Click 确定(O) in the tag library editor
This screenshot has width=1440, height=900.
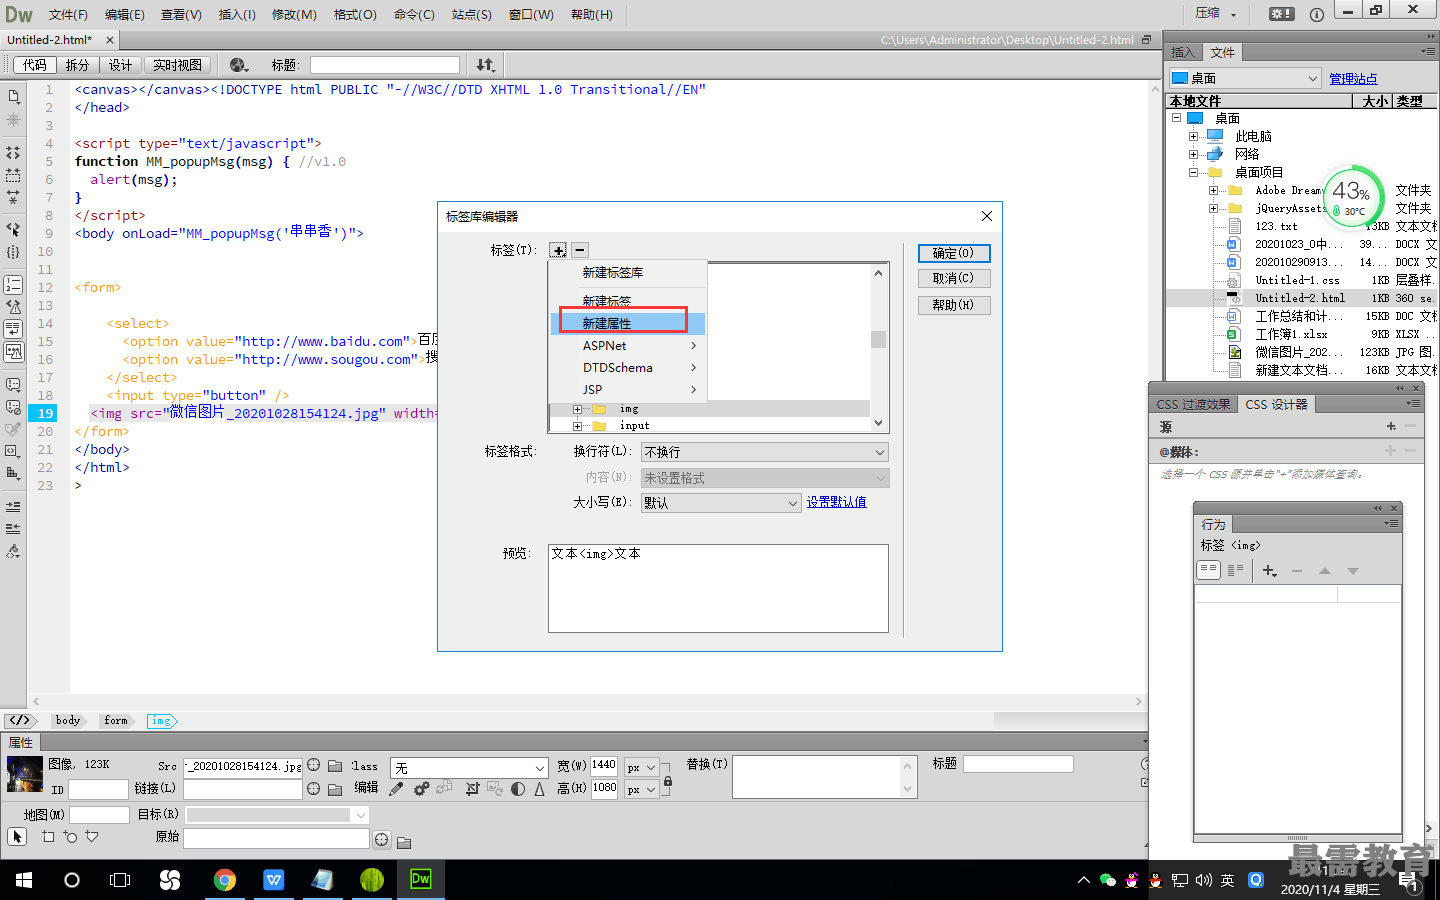click(954, 253)
